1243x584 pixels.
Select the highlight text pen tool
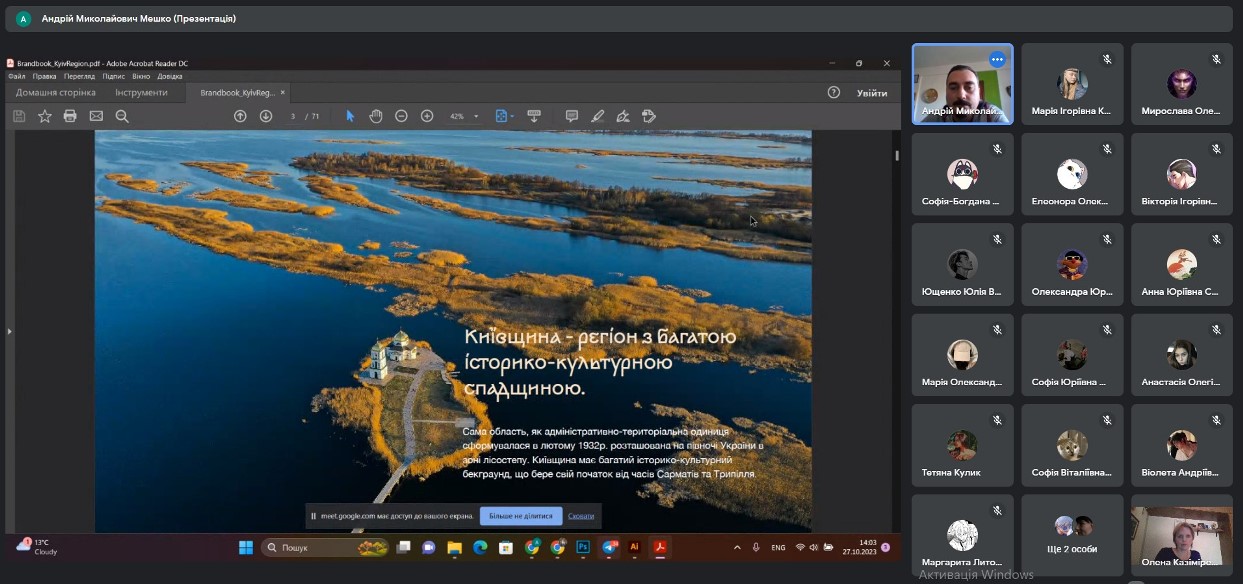(598, 116)
